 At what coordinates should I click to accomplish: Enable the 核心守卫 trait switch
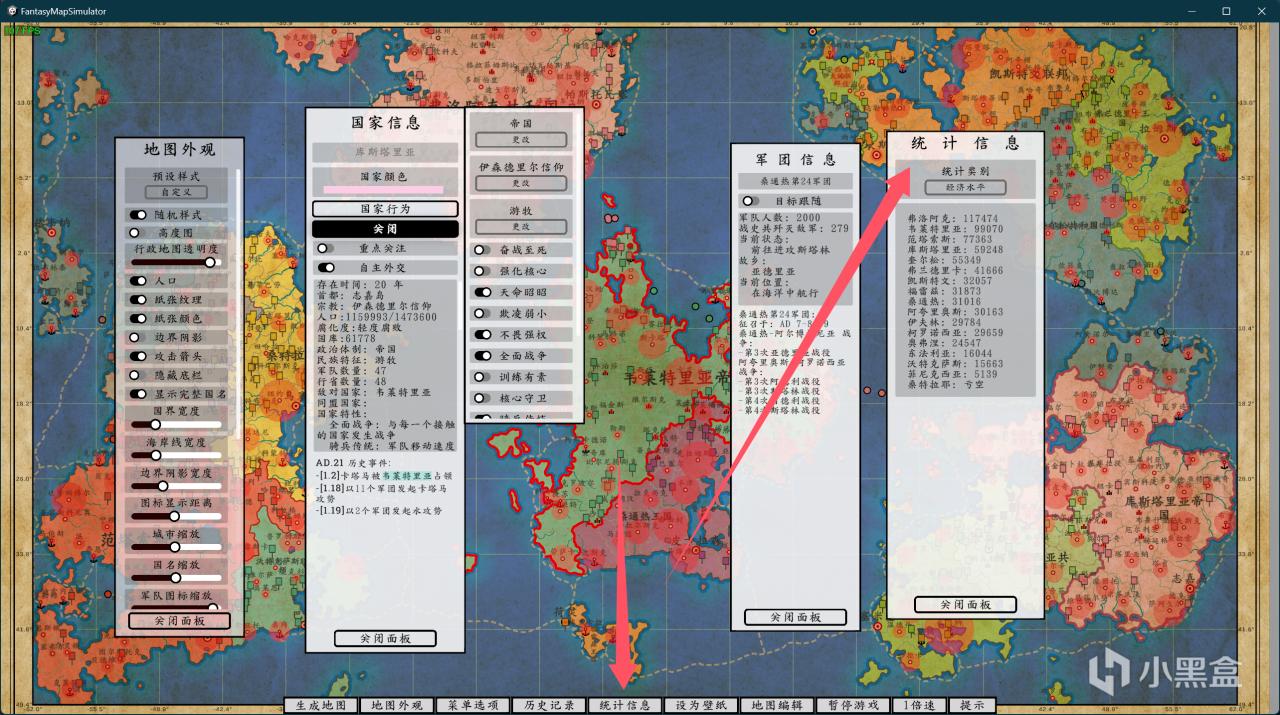[x=482, y=398]
